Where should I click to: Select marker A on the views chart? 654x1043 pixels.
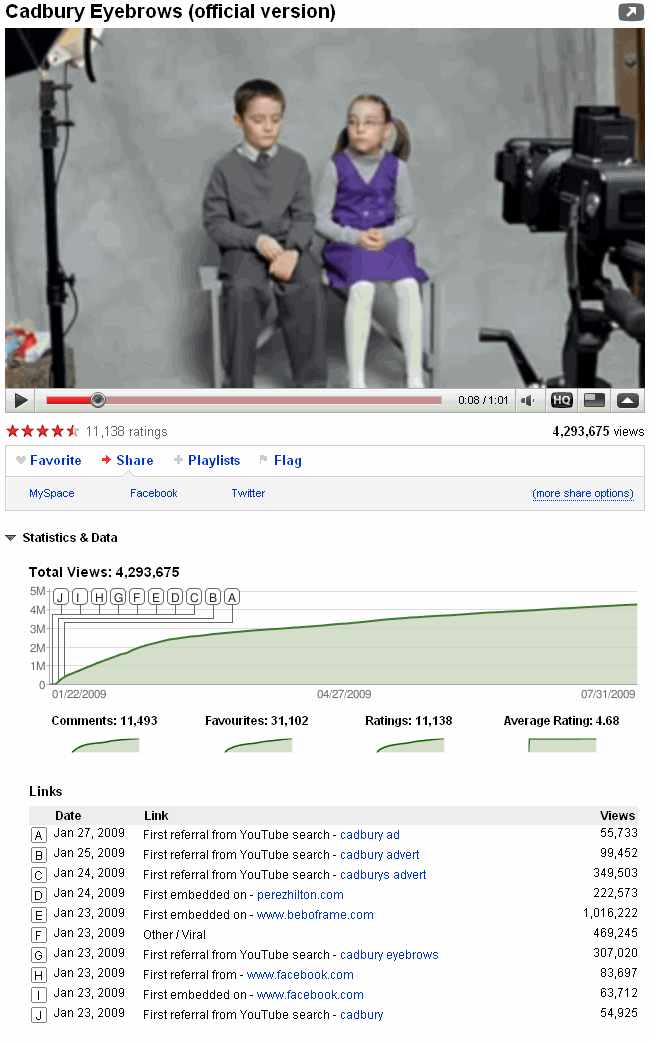pos(232,597)
